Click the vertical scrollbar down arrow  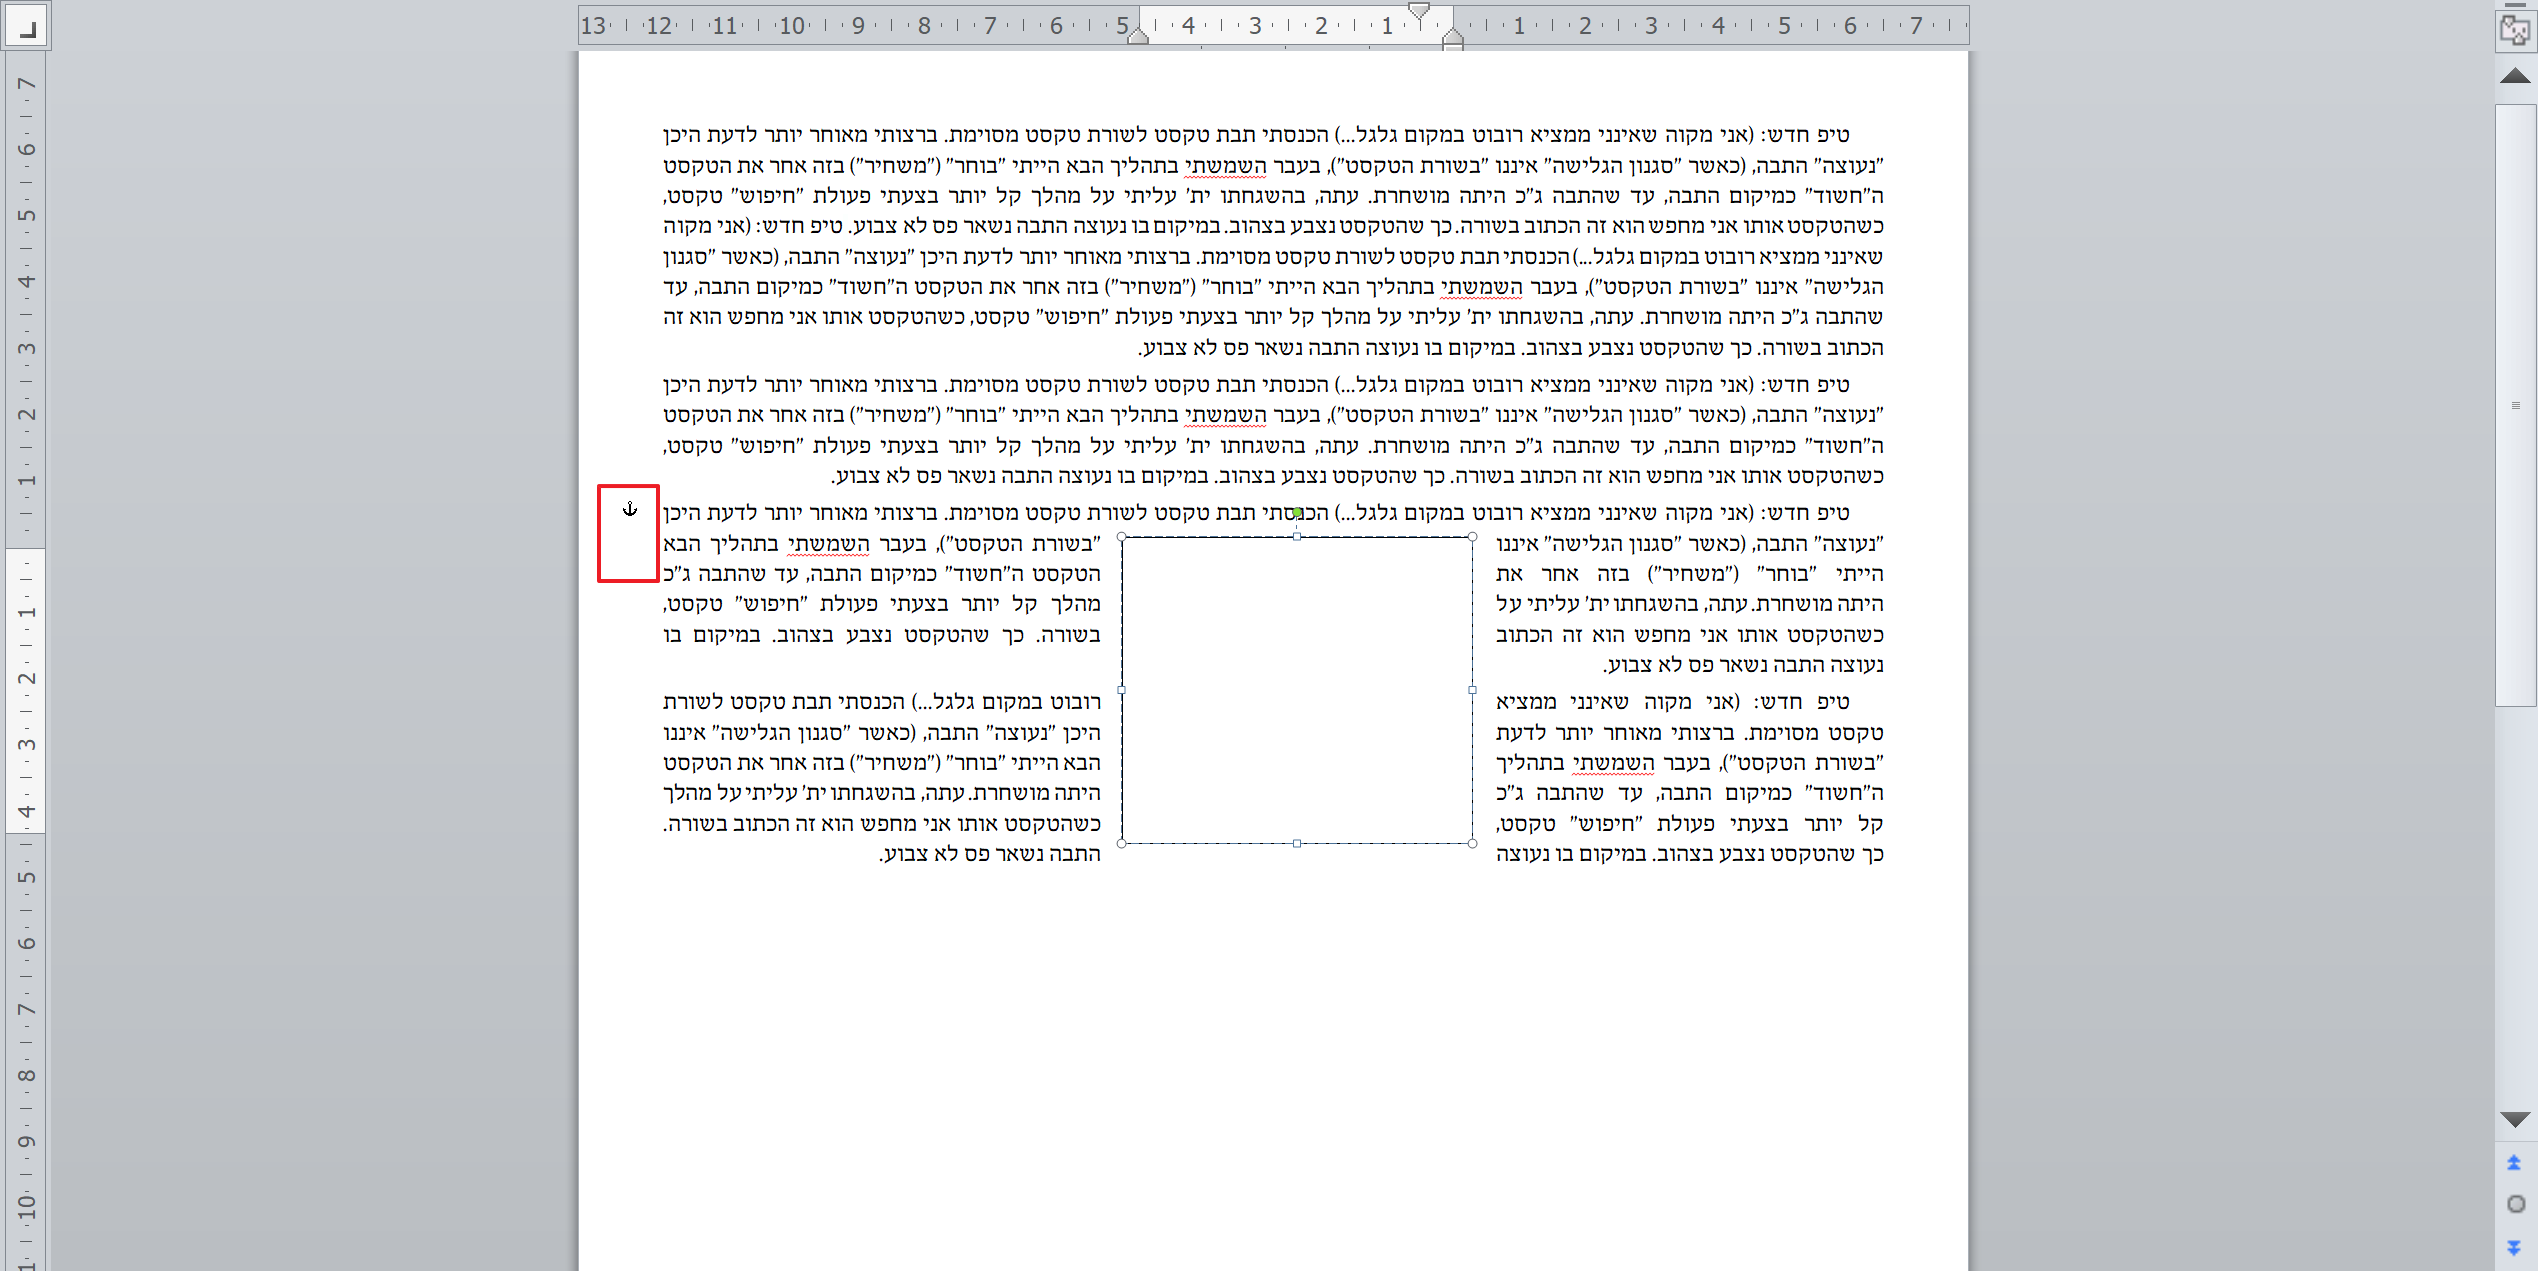2515,1119
